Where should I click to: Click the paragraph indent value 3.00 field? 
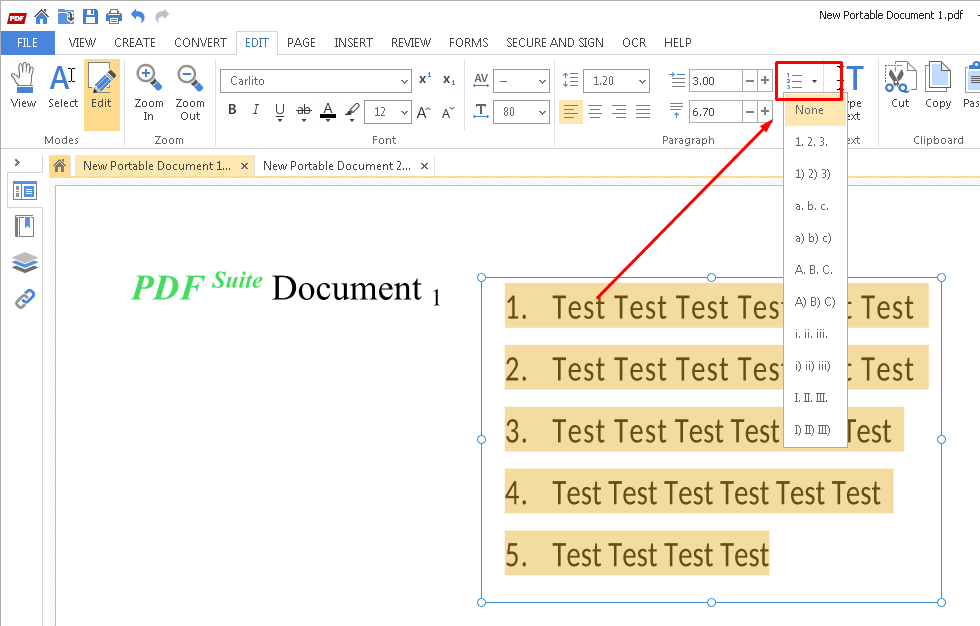[x=715, y=81]
